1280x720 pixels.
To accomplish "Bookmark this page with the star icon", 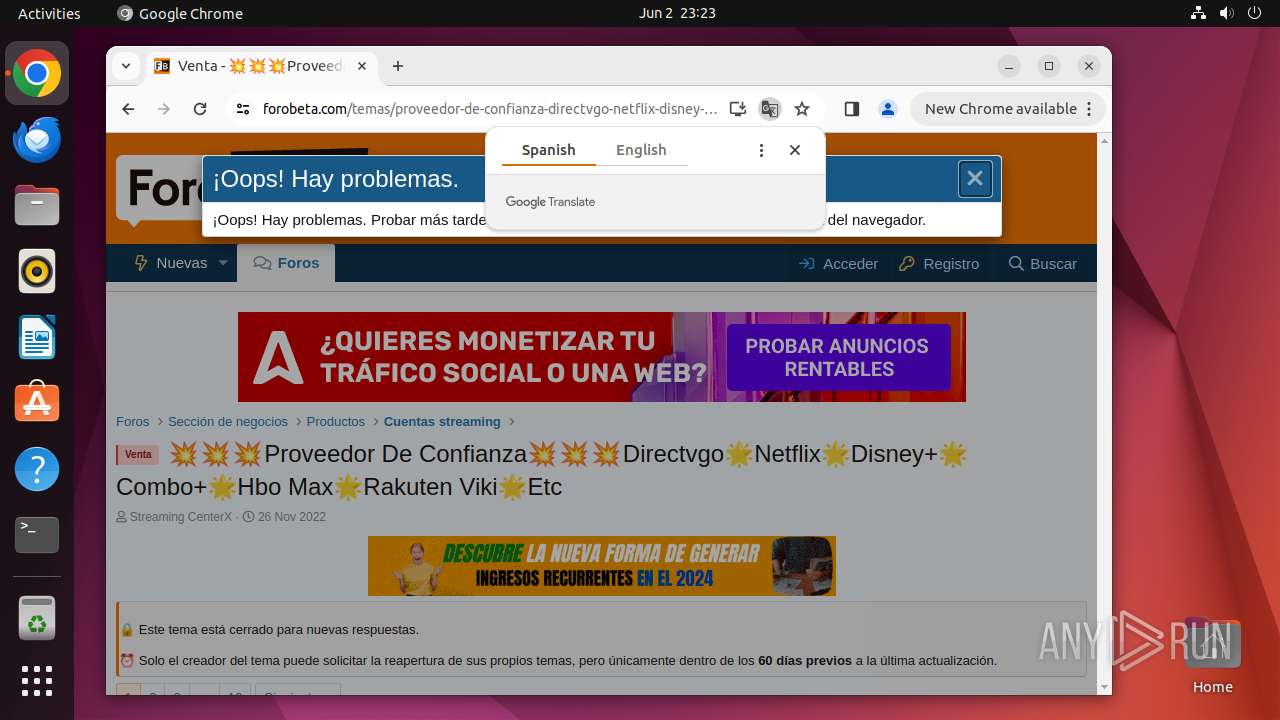I will 802,109.
